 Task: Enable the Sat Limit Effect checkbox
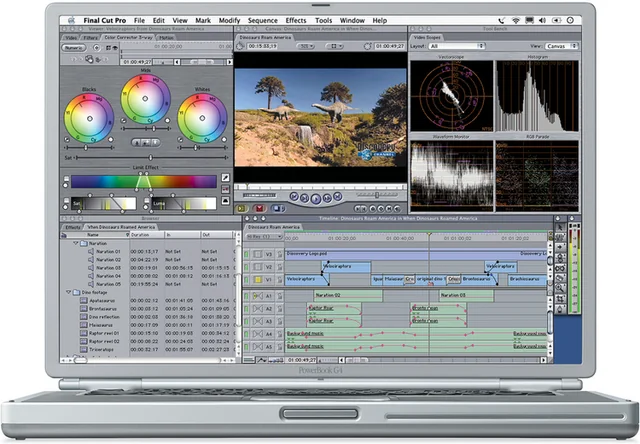coord(66,200)
